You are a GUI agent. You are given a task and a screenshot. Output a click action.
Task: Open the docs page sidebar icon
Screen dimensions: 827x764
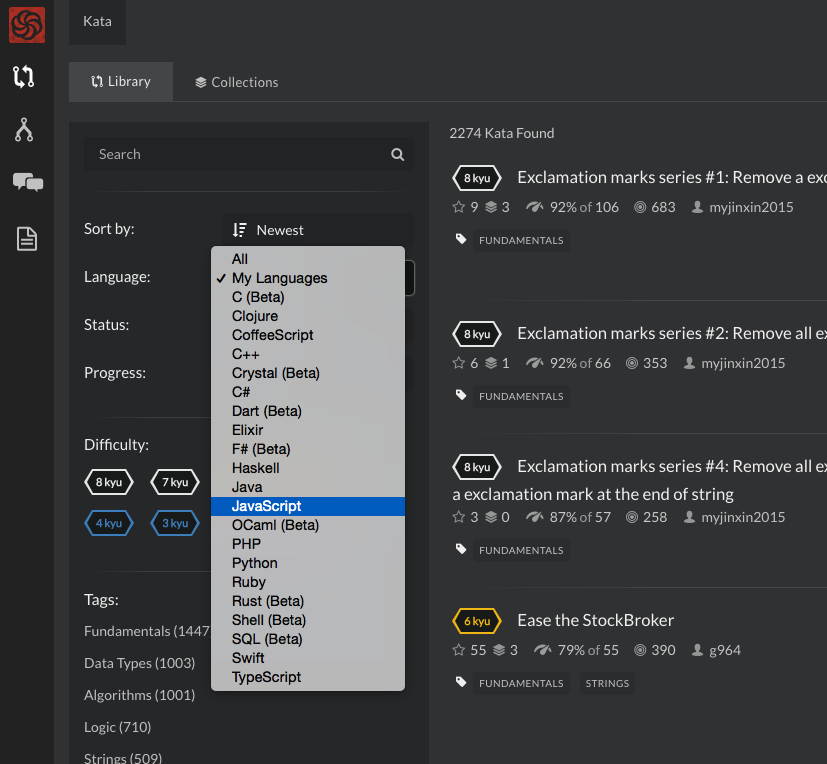click(26, 238)
